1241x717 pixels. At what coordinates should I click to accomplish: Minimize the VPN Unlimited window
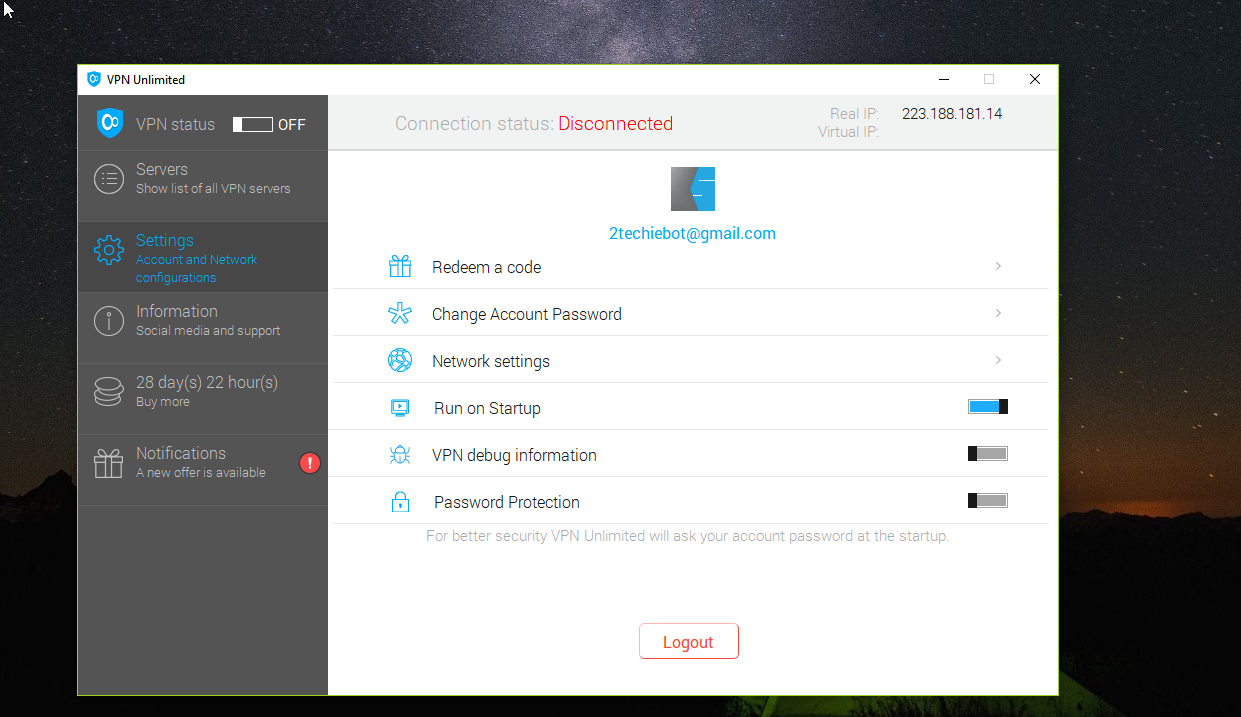coord(943,80)
